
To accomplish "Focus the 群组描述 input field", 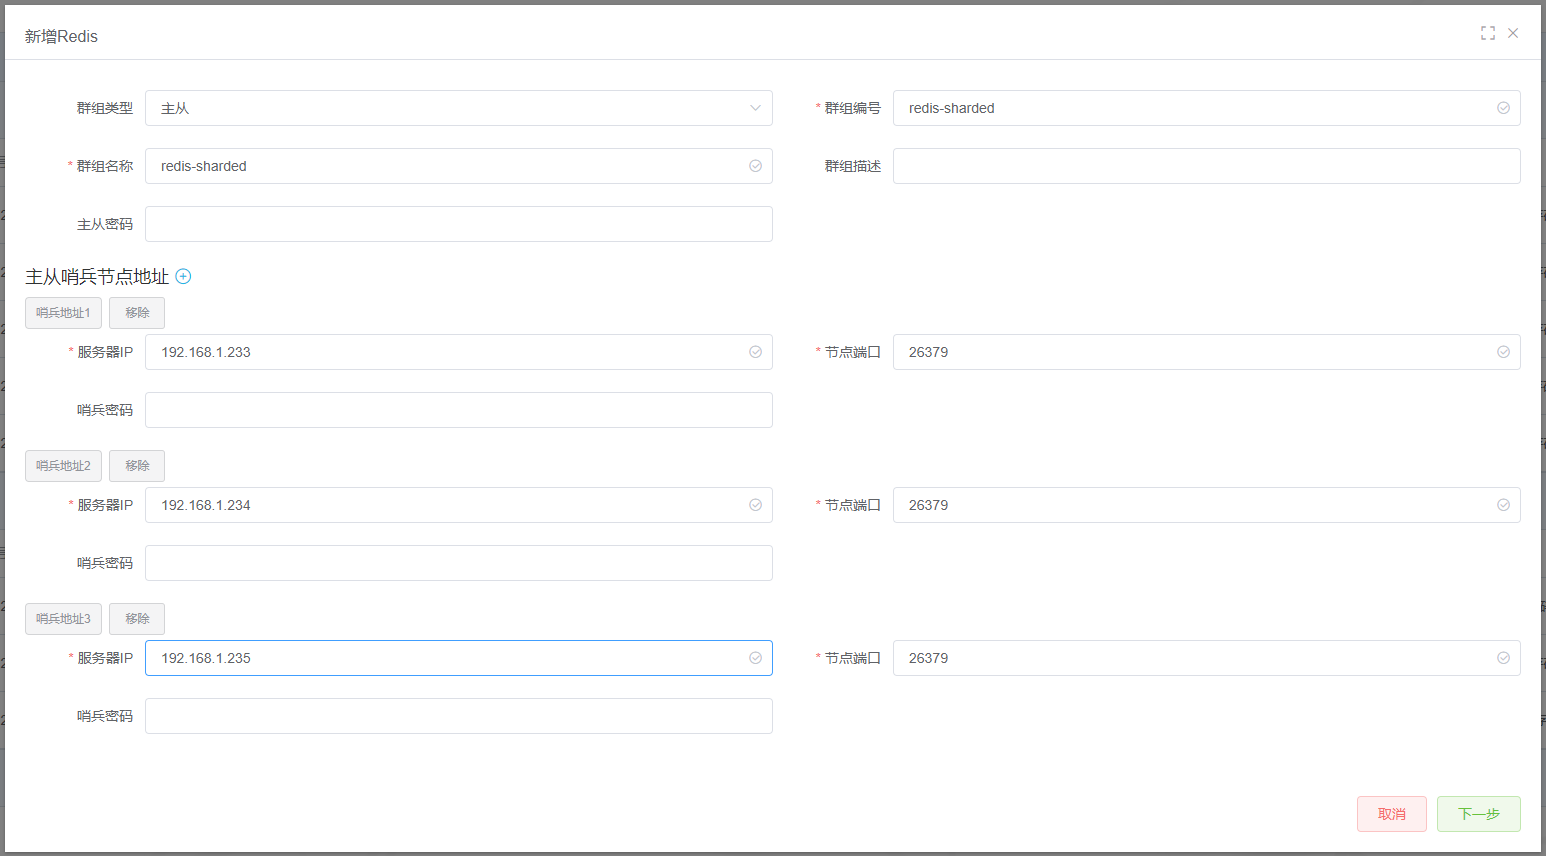I will 1207,166.
